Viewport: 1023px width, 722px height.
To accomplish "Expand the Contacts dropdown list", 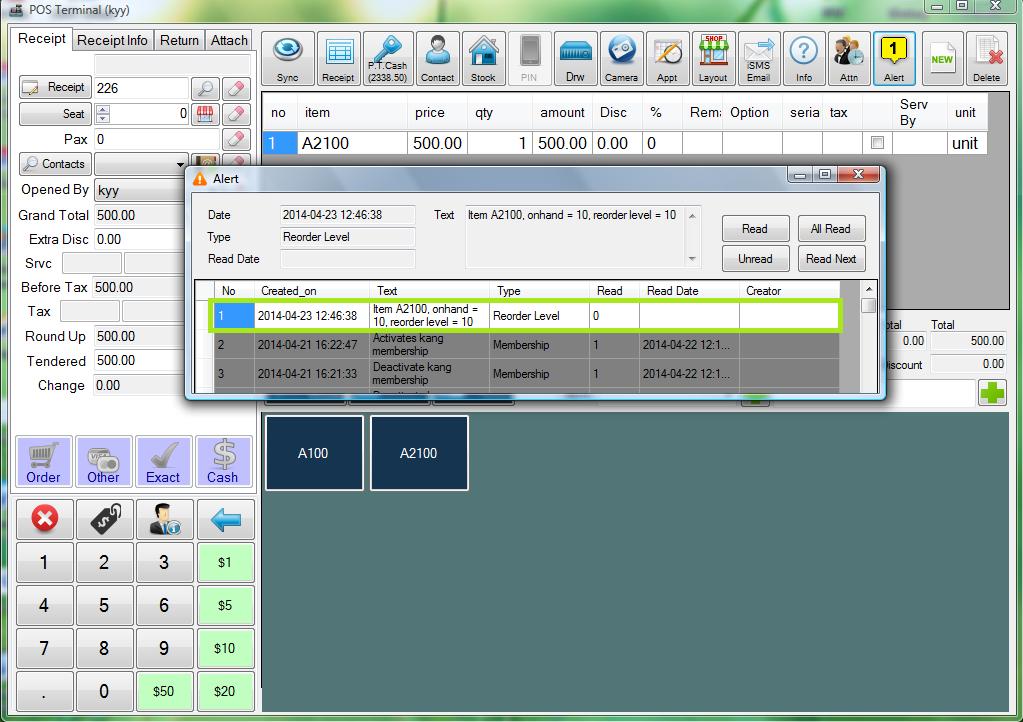I will point(181,164).
